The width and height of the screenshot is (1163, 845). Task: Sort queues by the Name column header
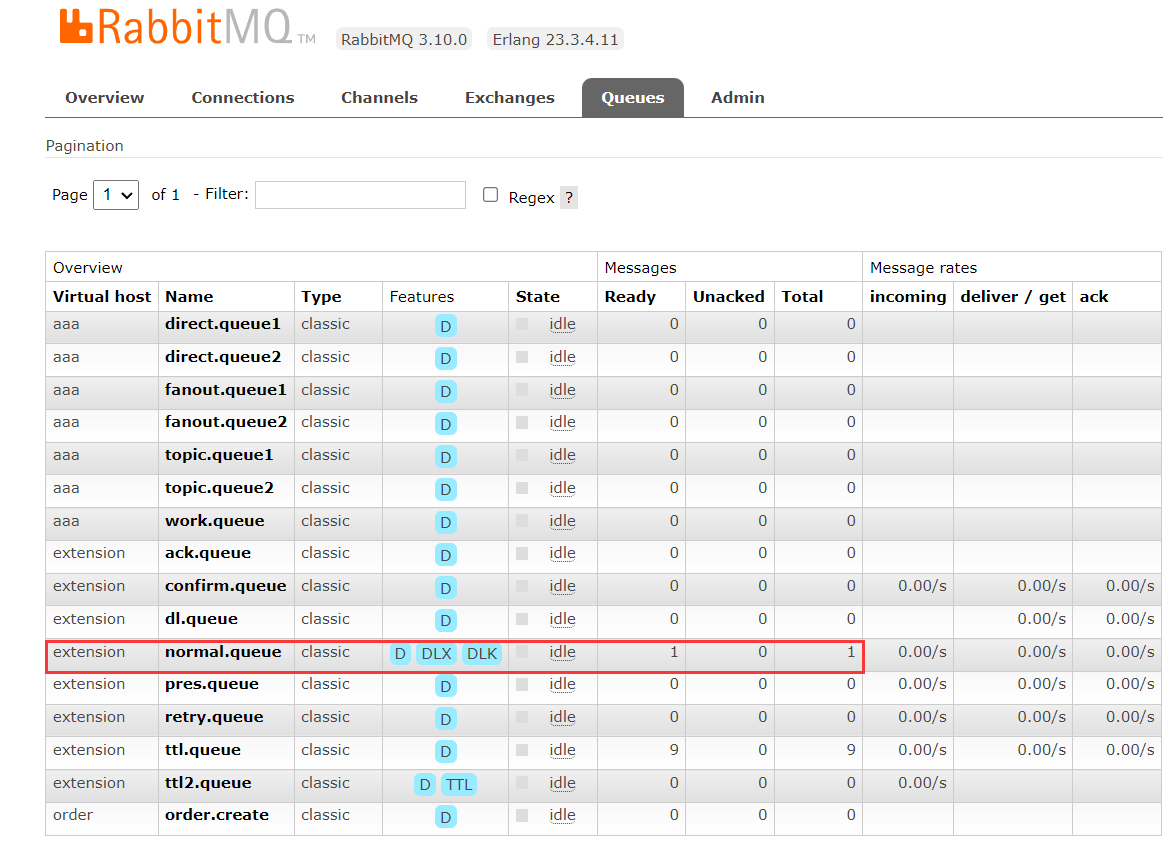pos(189,297)
